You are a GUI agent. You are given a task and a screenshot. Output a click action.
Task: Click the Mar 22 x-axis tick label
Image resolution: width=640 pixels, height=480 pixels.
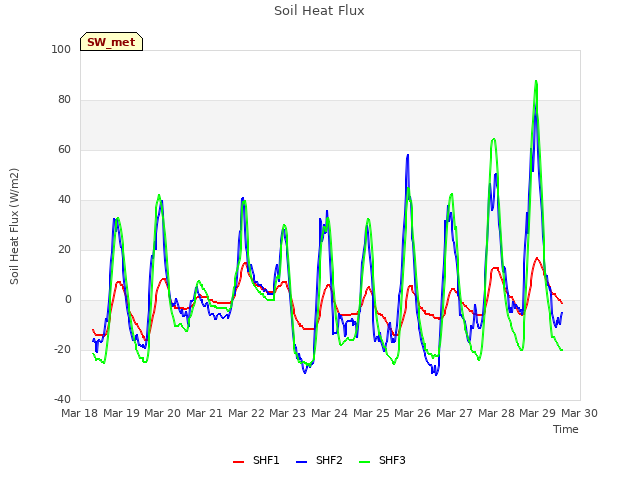(247, 413)
